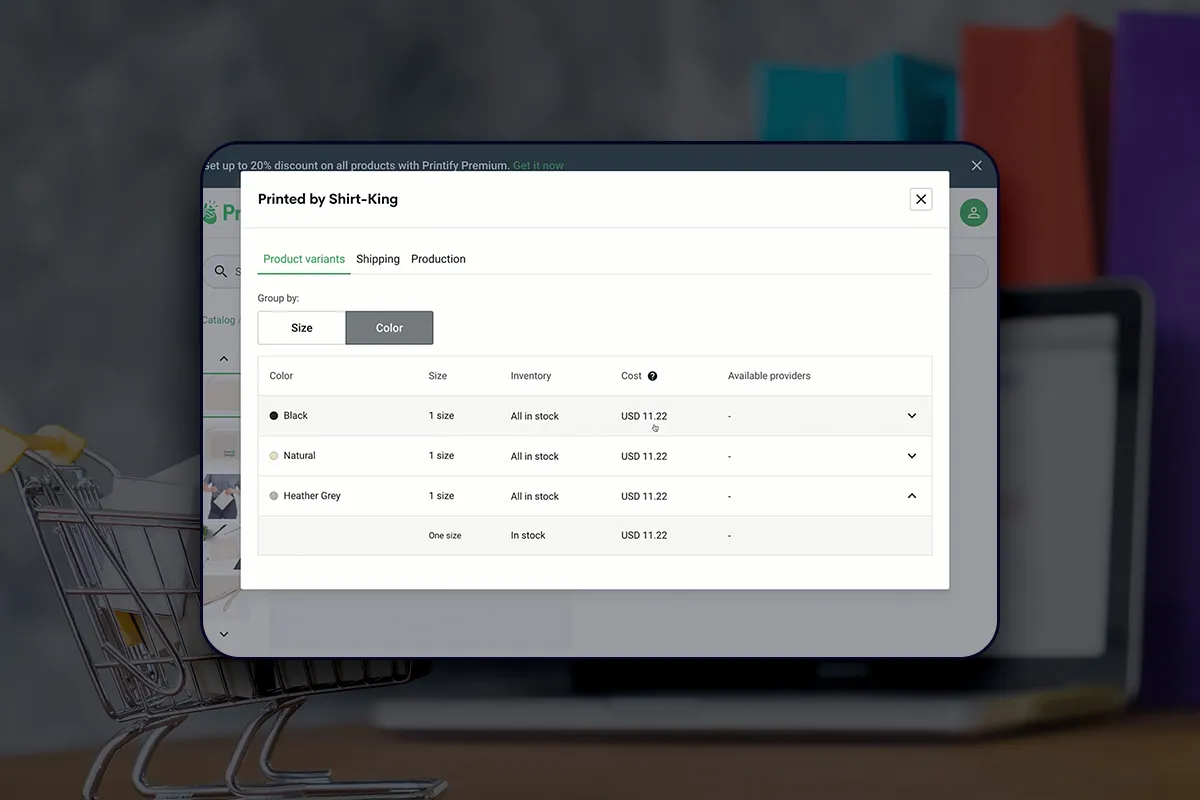1200x800 pixels.
Task: Open the user account icon
Action: tap(974, 212)
